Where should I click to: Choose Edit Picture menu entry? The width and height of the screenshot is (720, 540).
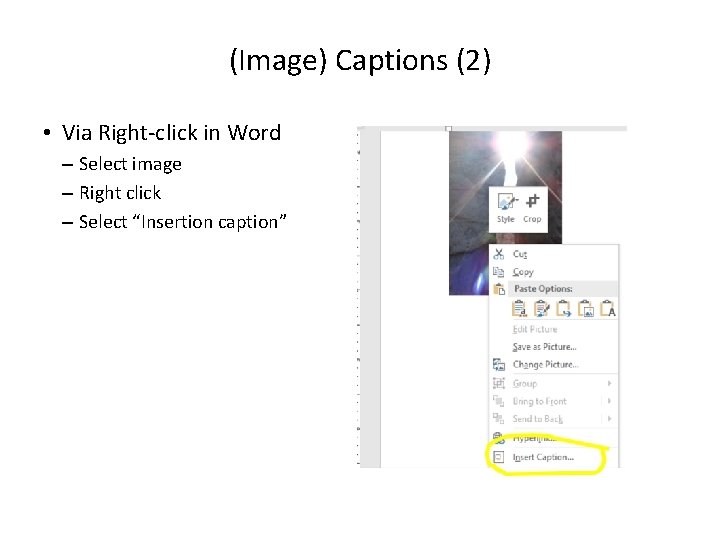tap(554, 329)
